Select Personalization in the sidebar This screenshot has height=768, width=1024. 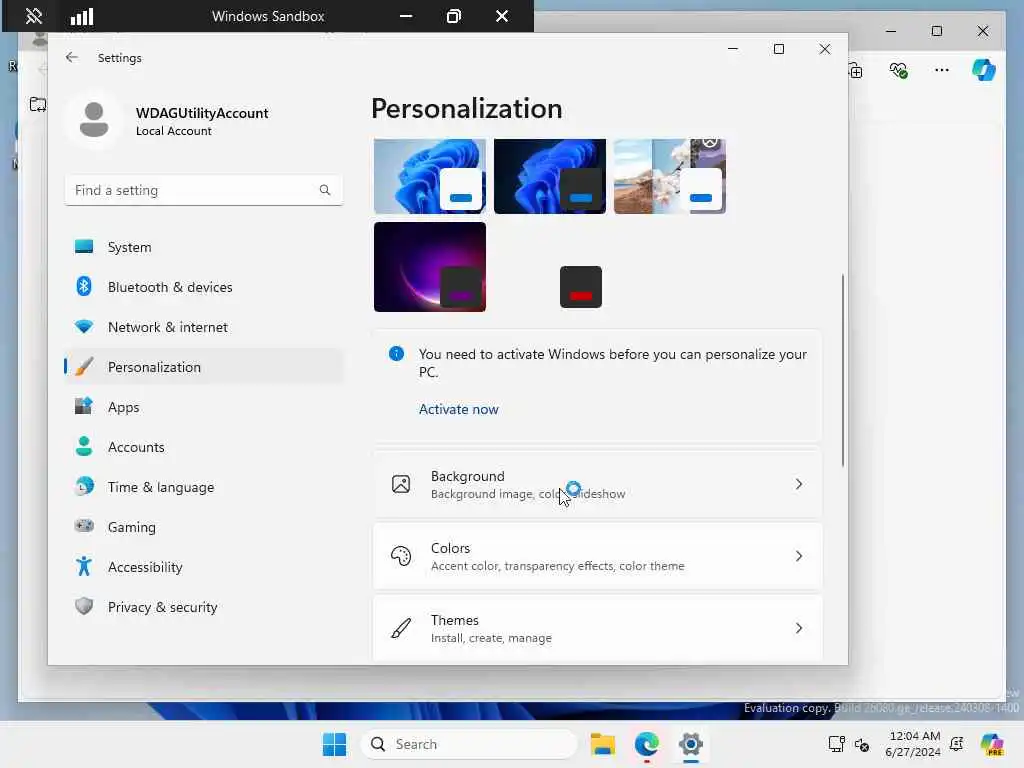(204, 367)
